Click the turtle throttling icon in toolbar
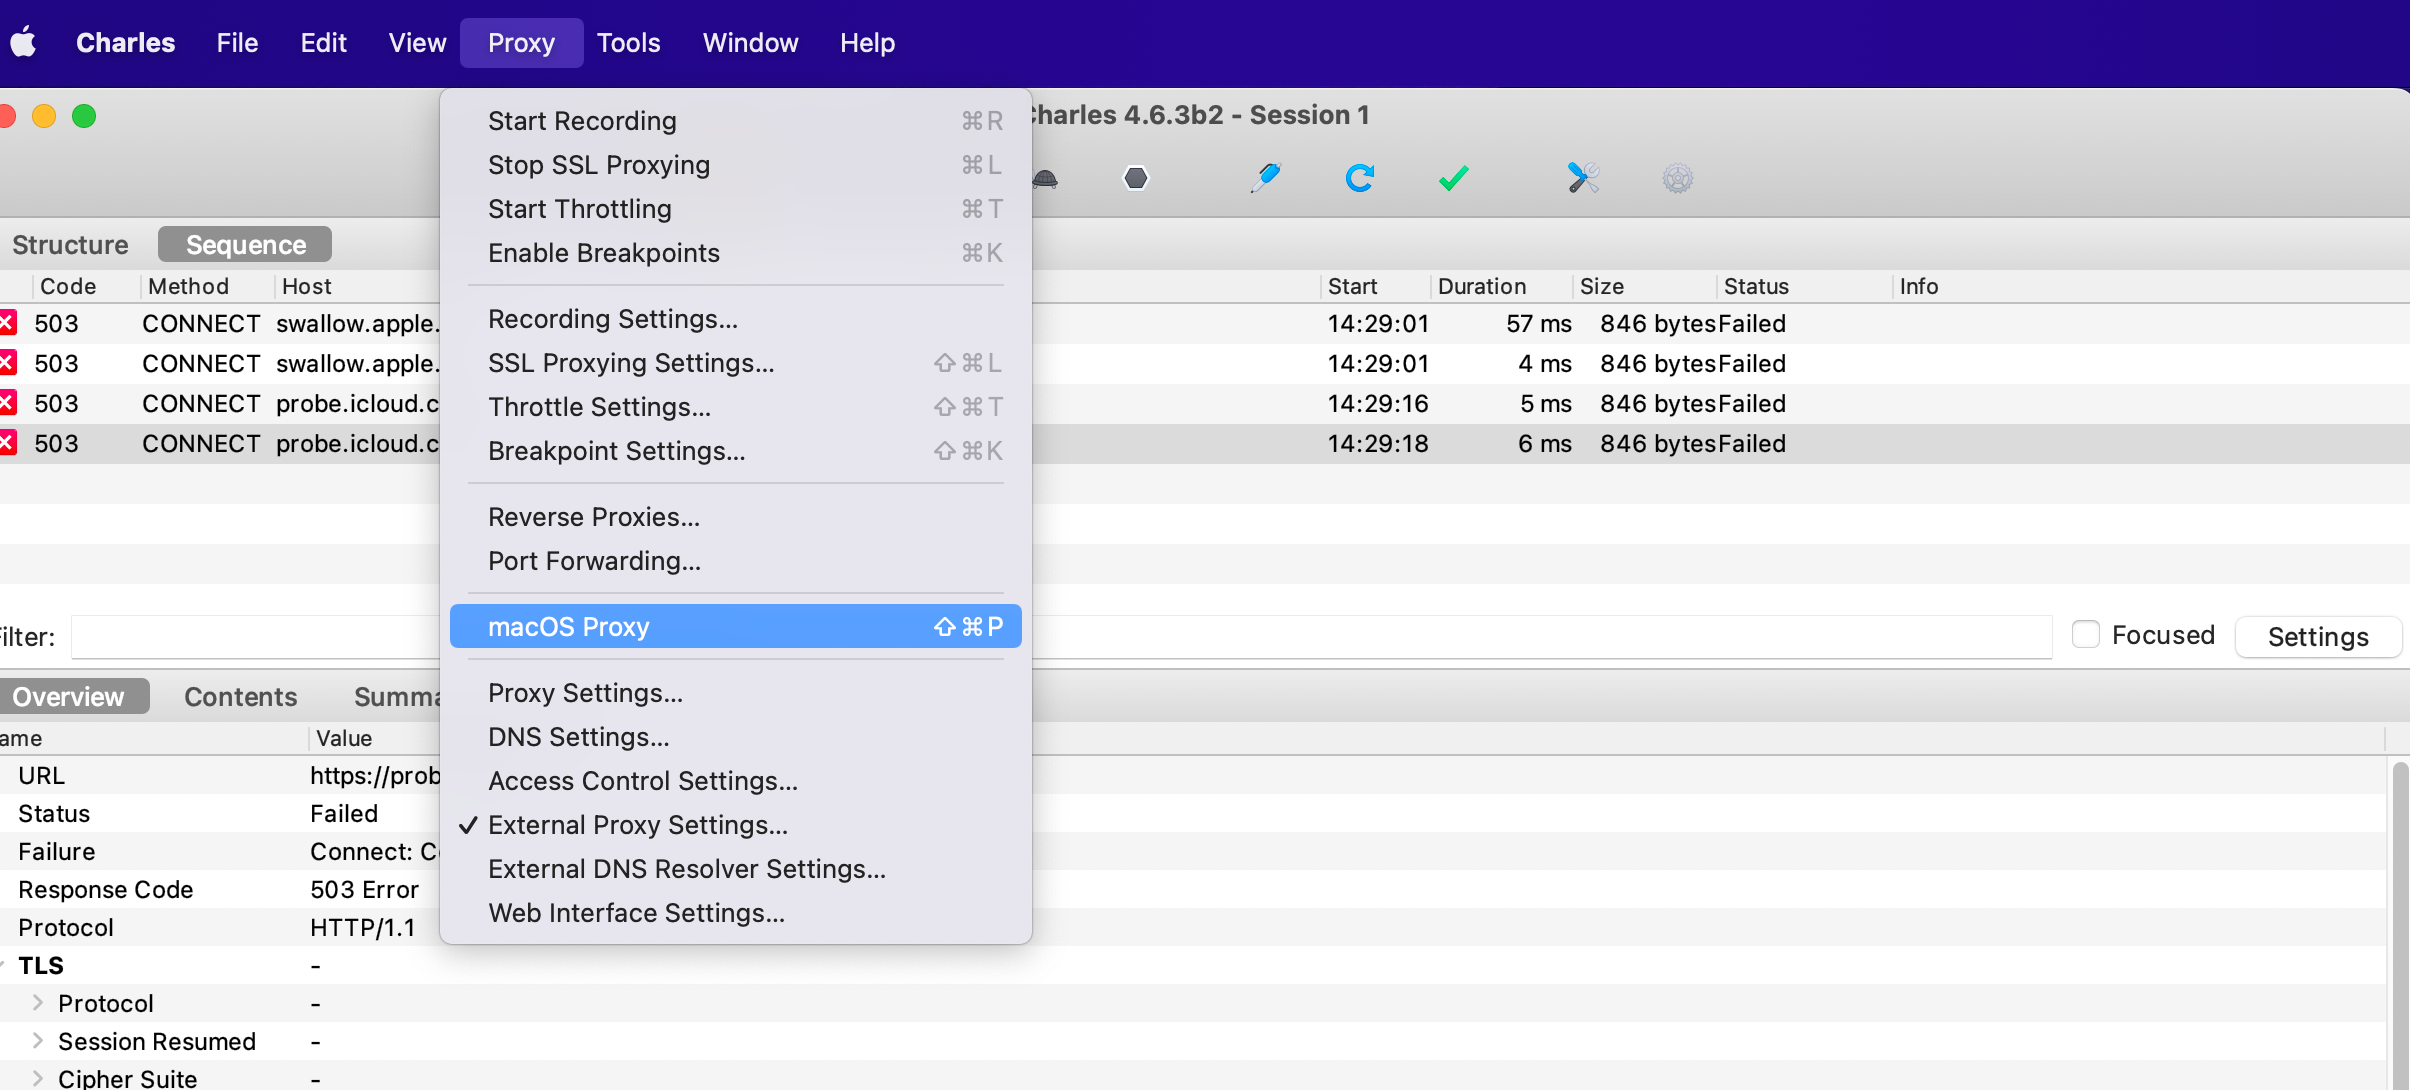 tap(1045, 179)
